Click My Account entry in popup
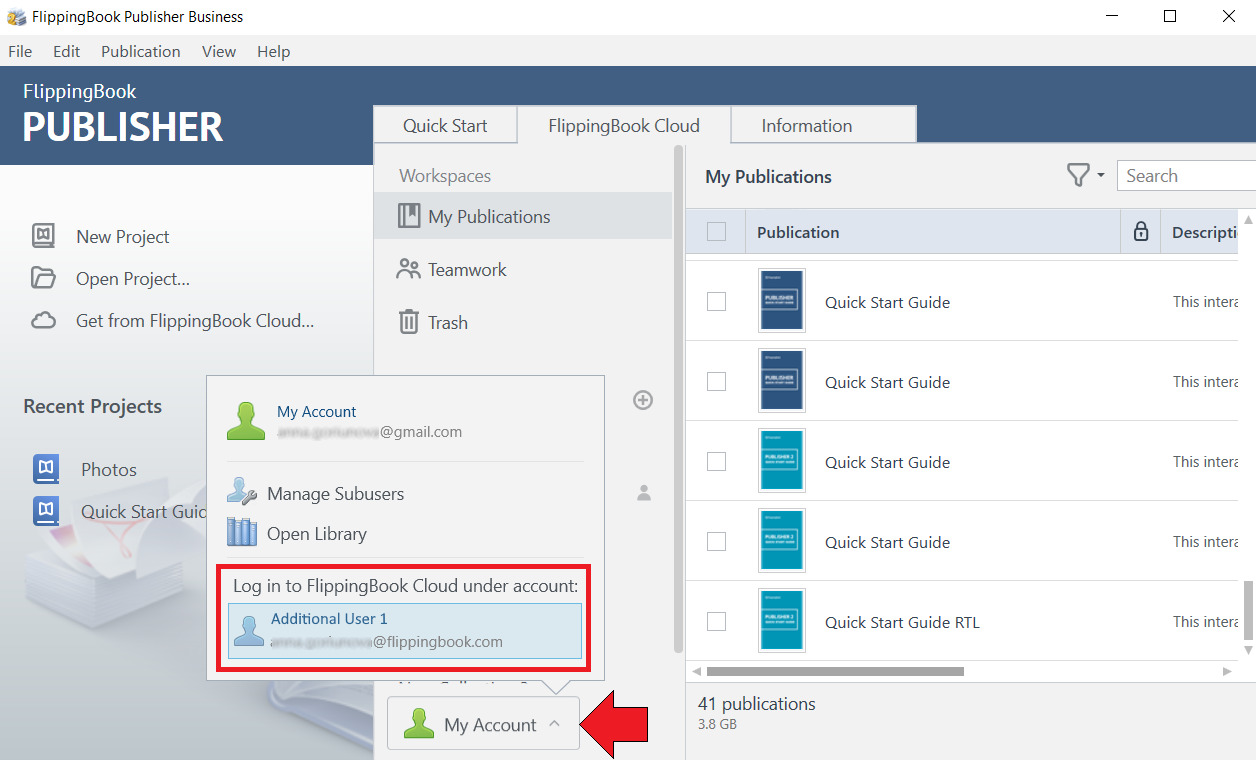 tap(344, 421)
